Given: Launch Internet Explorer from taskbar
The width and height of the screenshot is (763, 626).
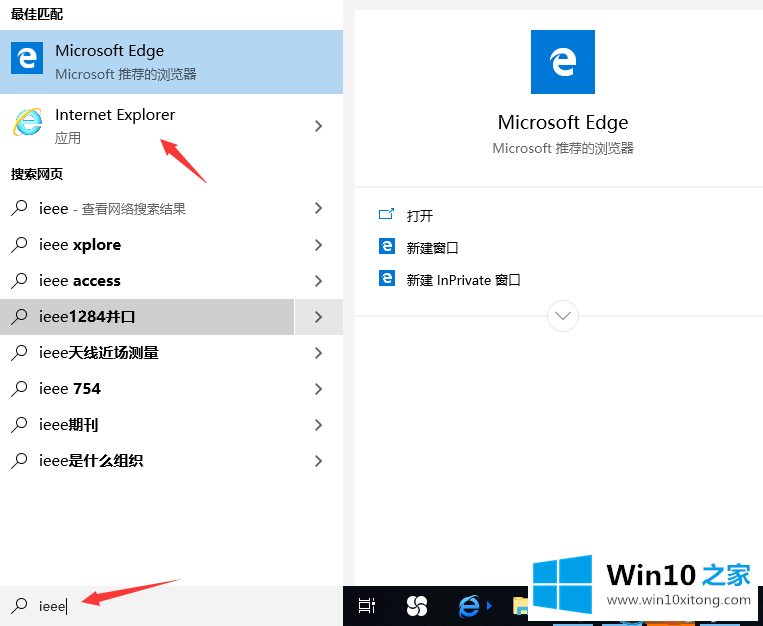Looking at the screenshot, I should 469,605.
